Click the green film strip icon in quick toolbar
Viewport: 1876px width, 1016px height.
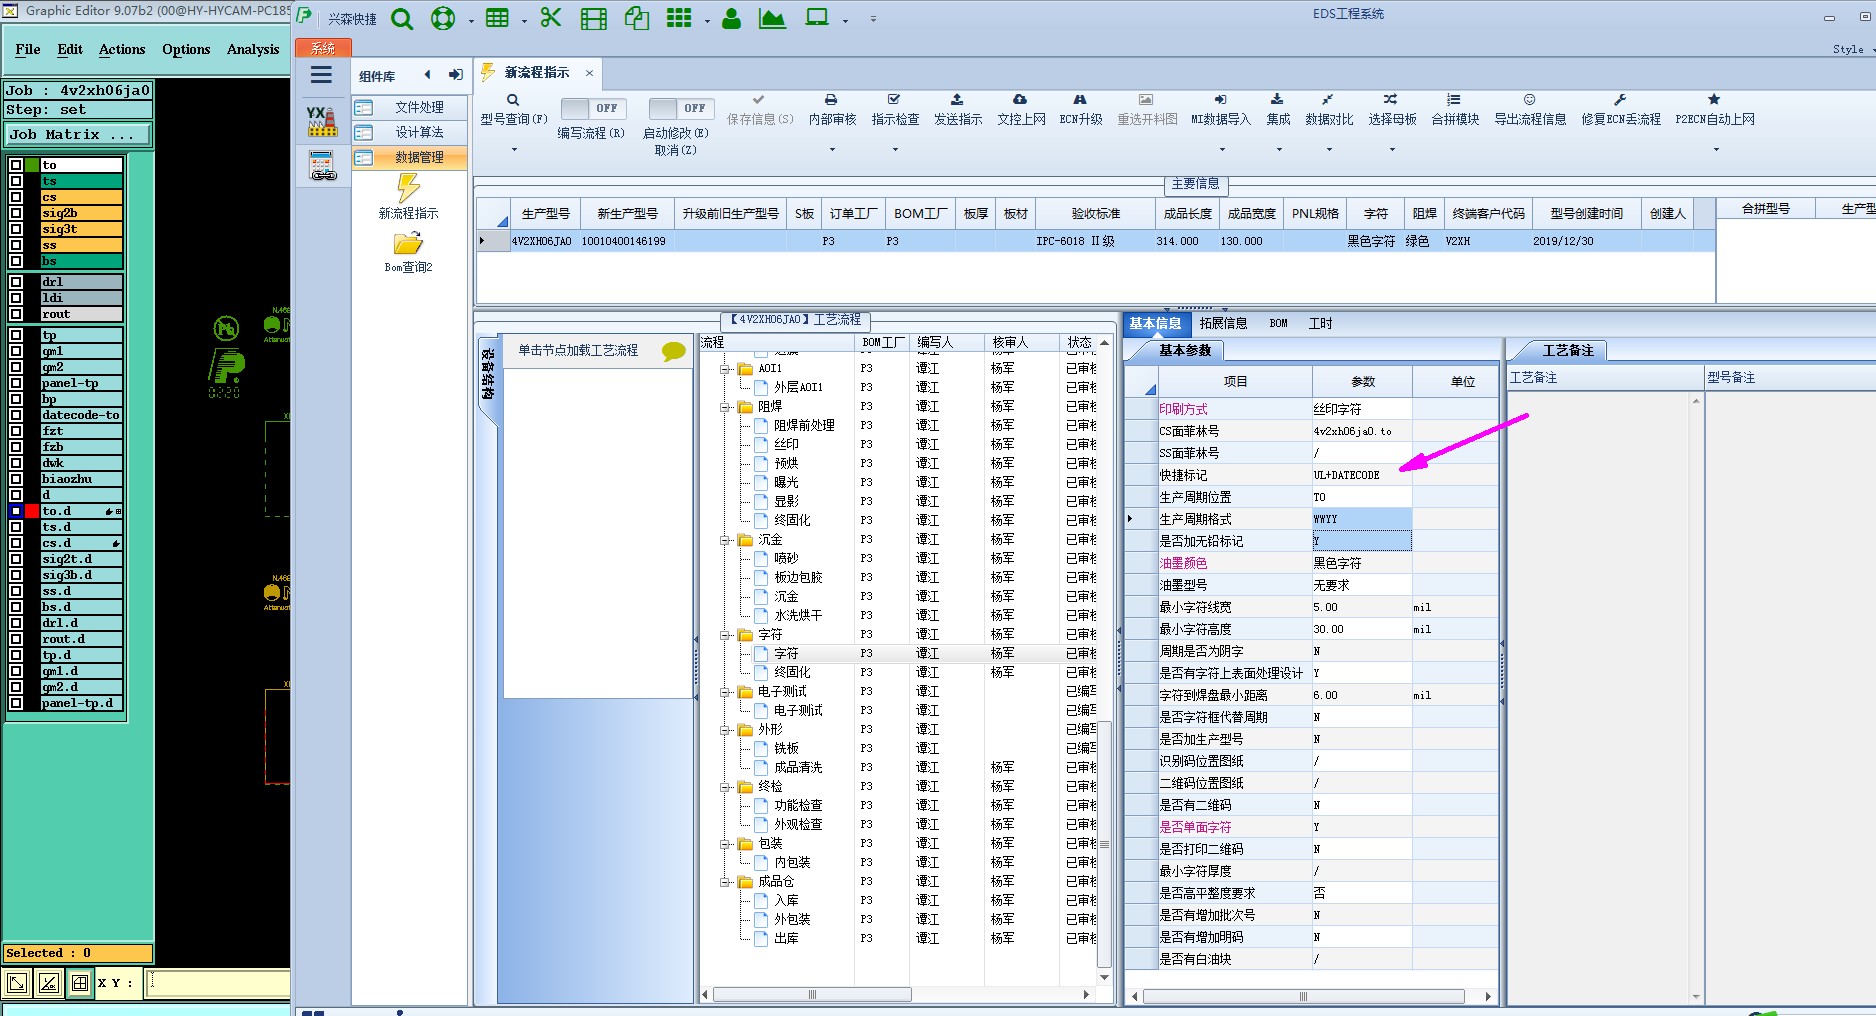click(x=594, y=19)
